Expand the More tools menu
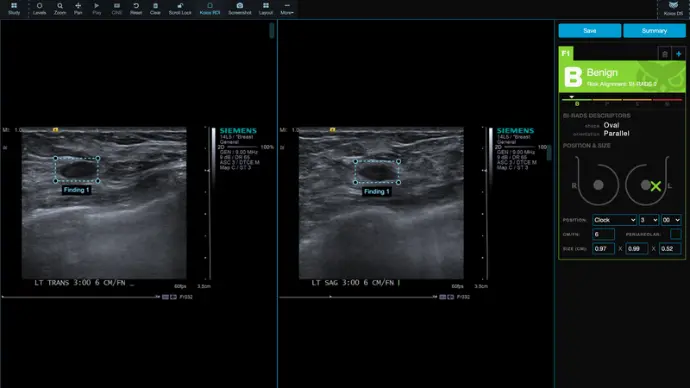 click(x=287, y=8)
